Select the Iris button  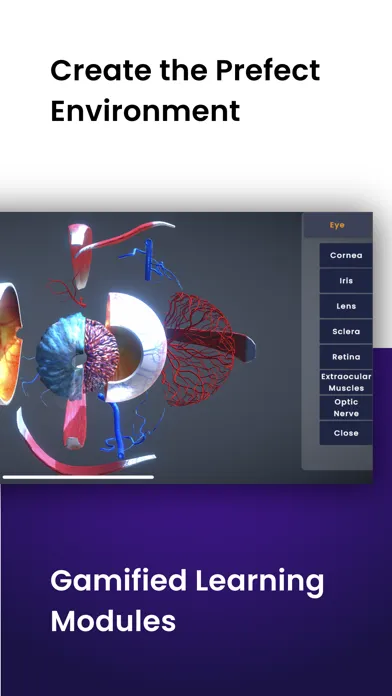tap(346, 281)
